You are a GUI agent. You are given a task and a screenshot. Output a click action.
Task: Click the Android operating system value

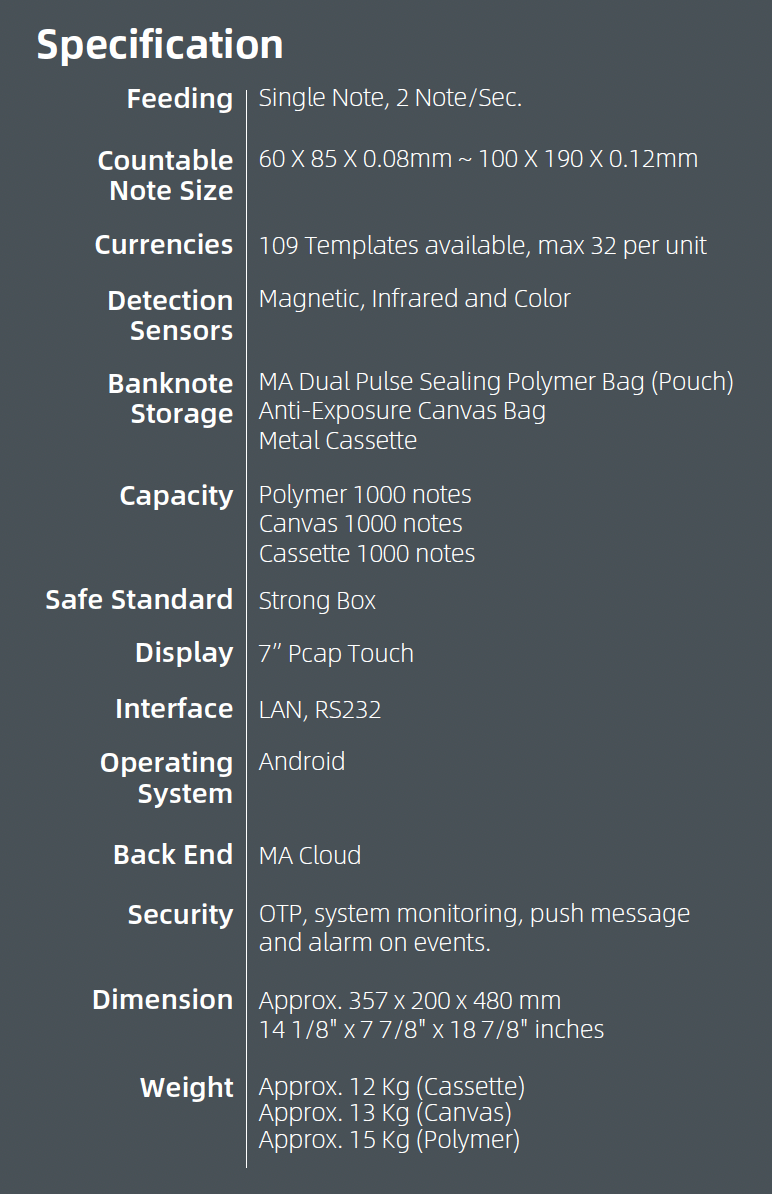(301, 761)
